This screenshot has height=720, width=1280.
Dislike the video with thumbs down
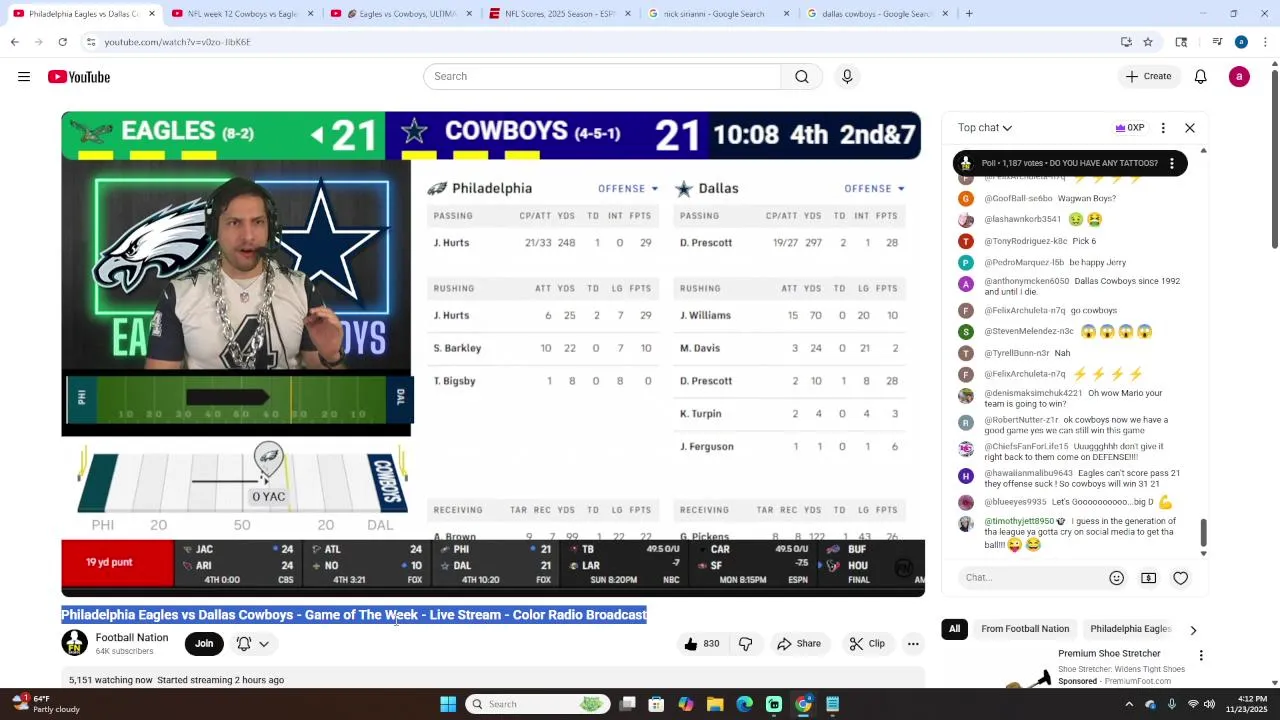pos(745,644)
